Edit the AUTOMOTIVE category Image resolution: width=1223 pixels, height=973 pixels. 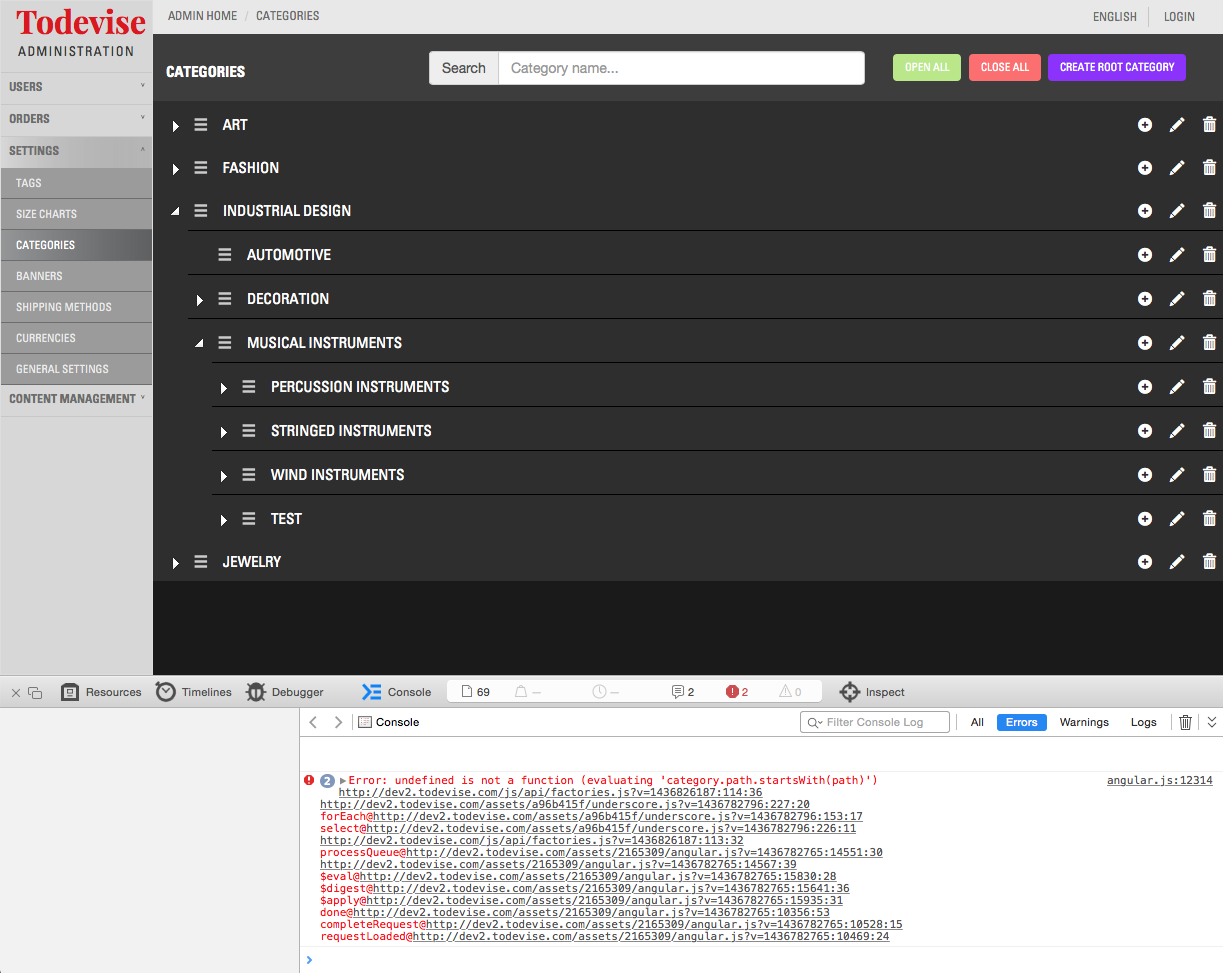click(1177, 255)
